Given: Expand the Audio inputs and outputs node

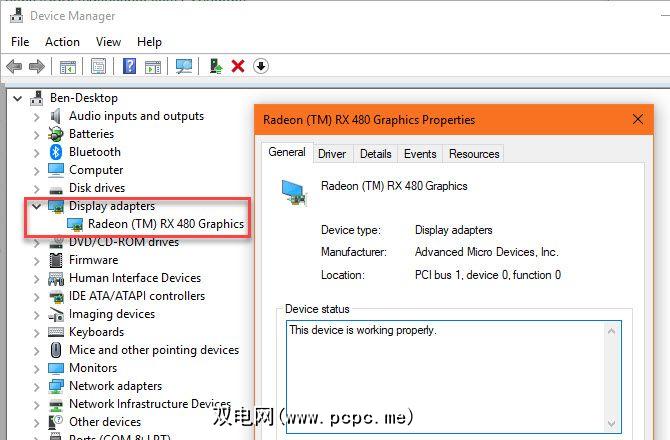Looking at the screenshot, I should pyautogui.click(x=37, y=117).
